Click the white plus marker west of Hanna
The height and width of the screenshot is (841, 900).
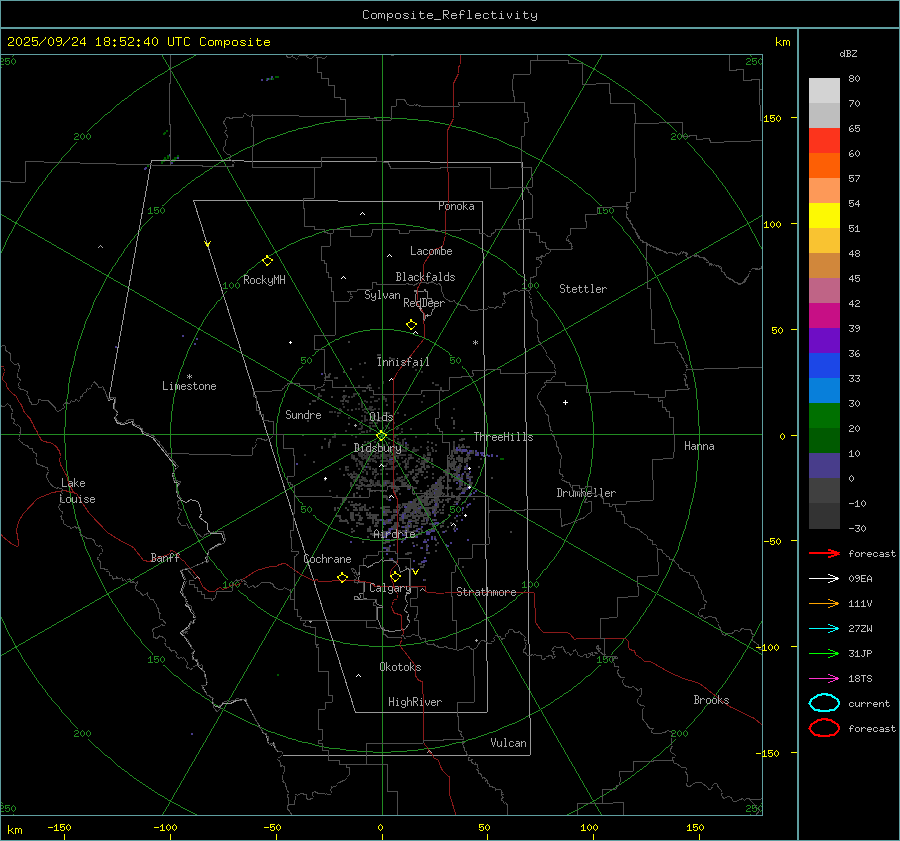(565, 402)
